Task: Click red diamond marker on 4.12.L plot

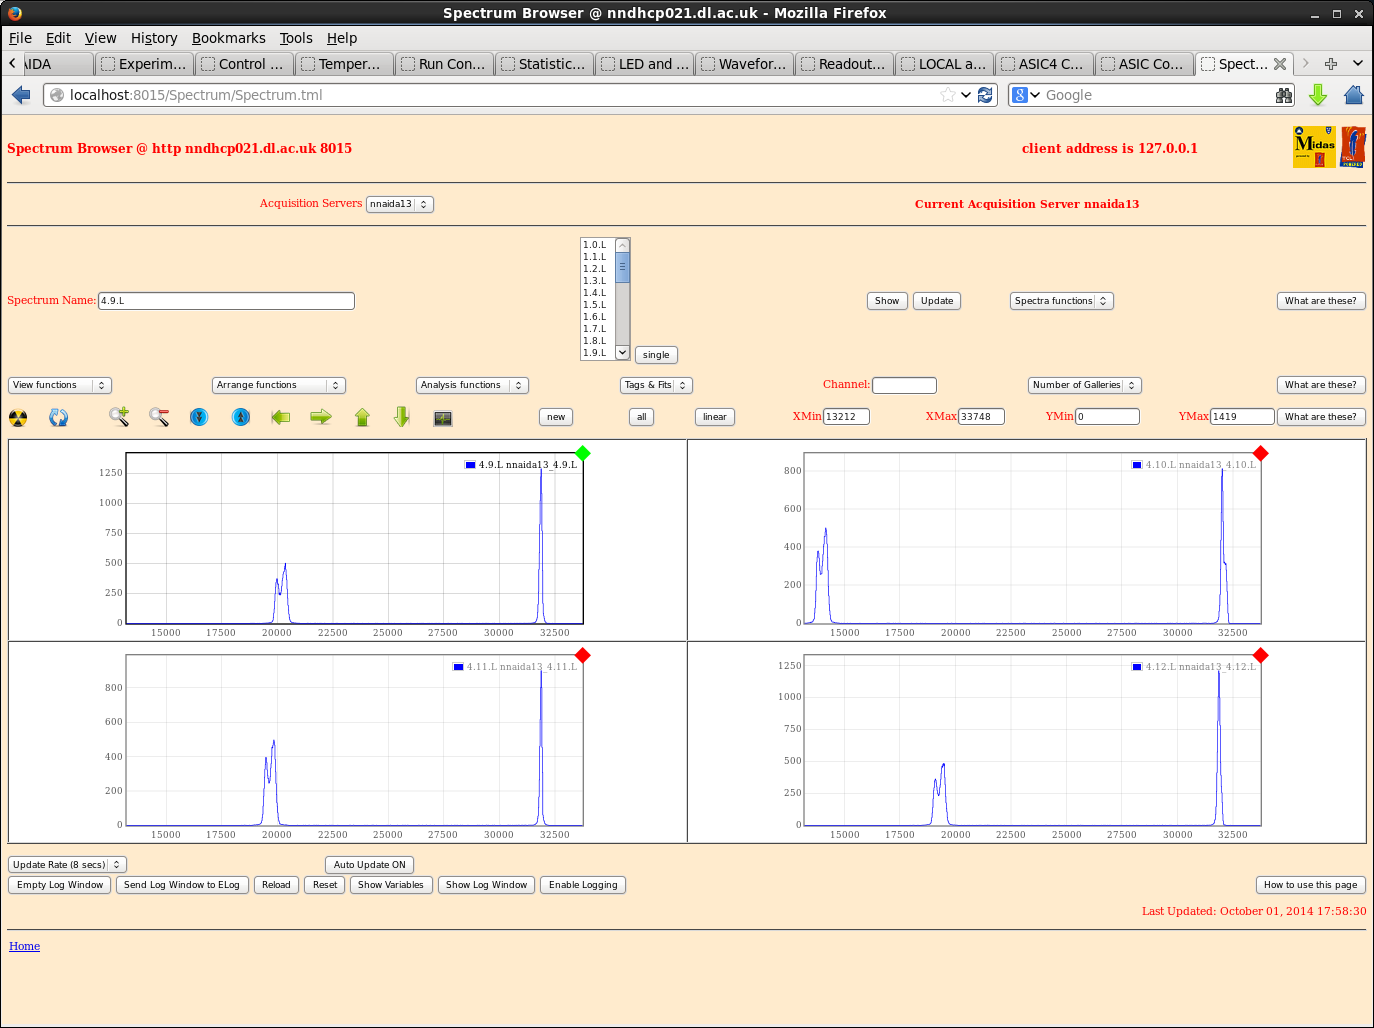Action: (1261, 655)
